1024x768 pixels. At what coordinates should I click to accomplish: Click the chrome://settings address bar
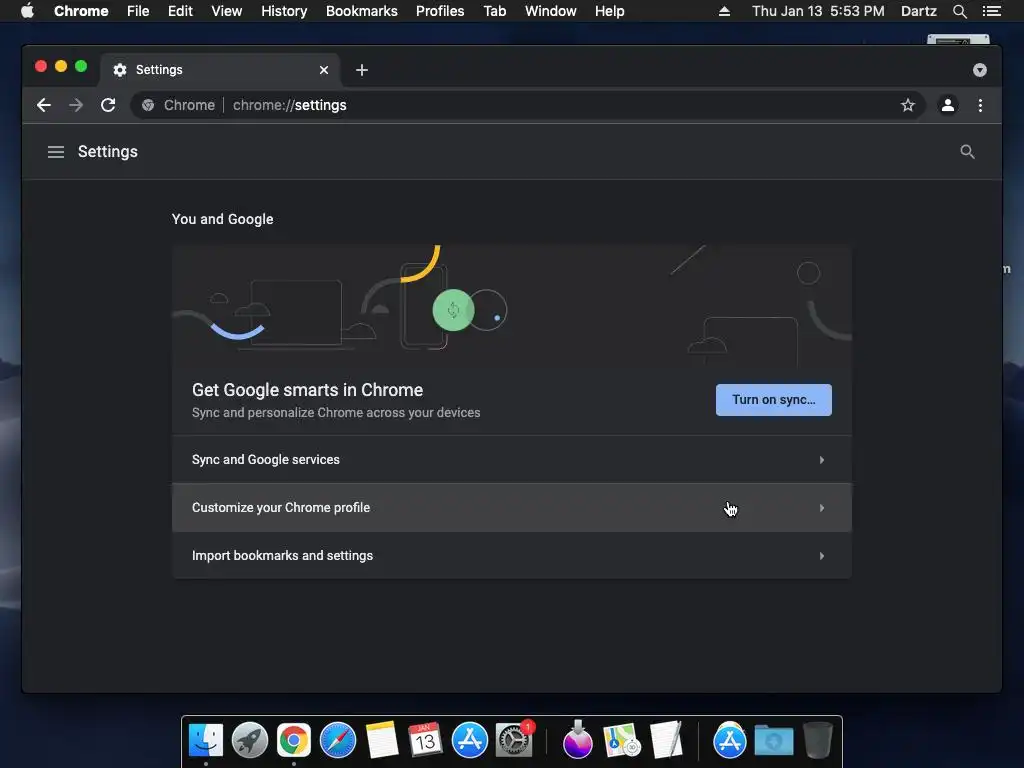point(527,105)
